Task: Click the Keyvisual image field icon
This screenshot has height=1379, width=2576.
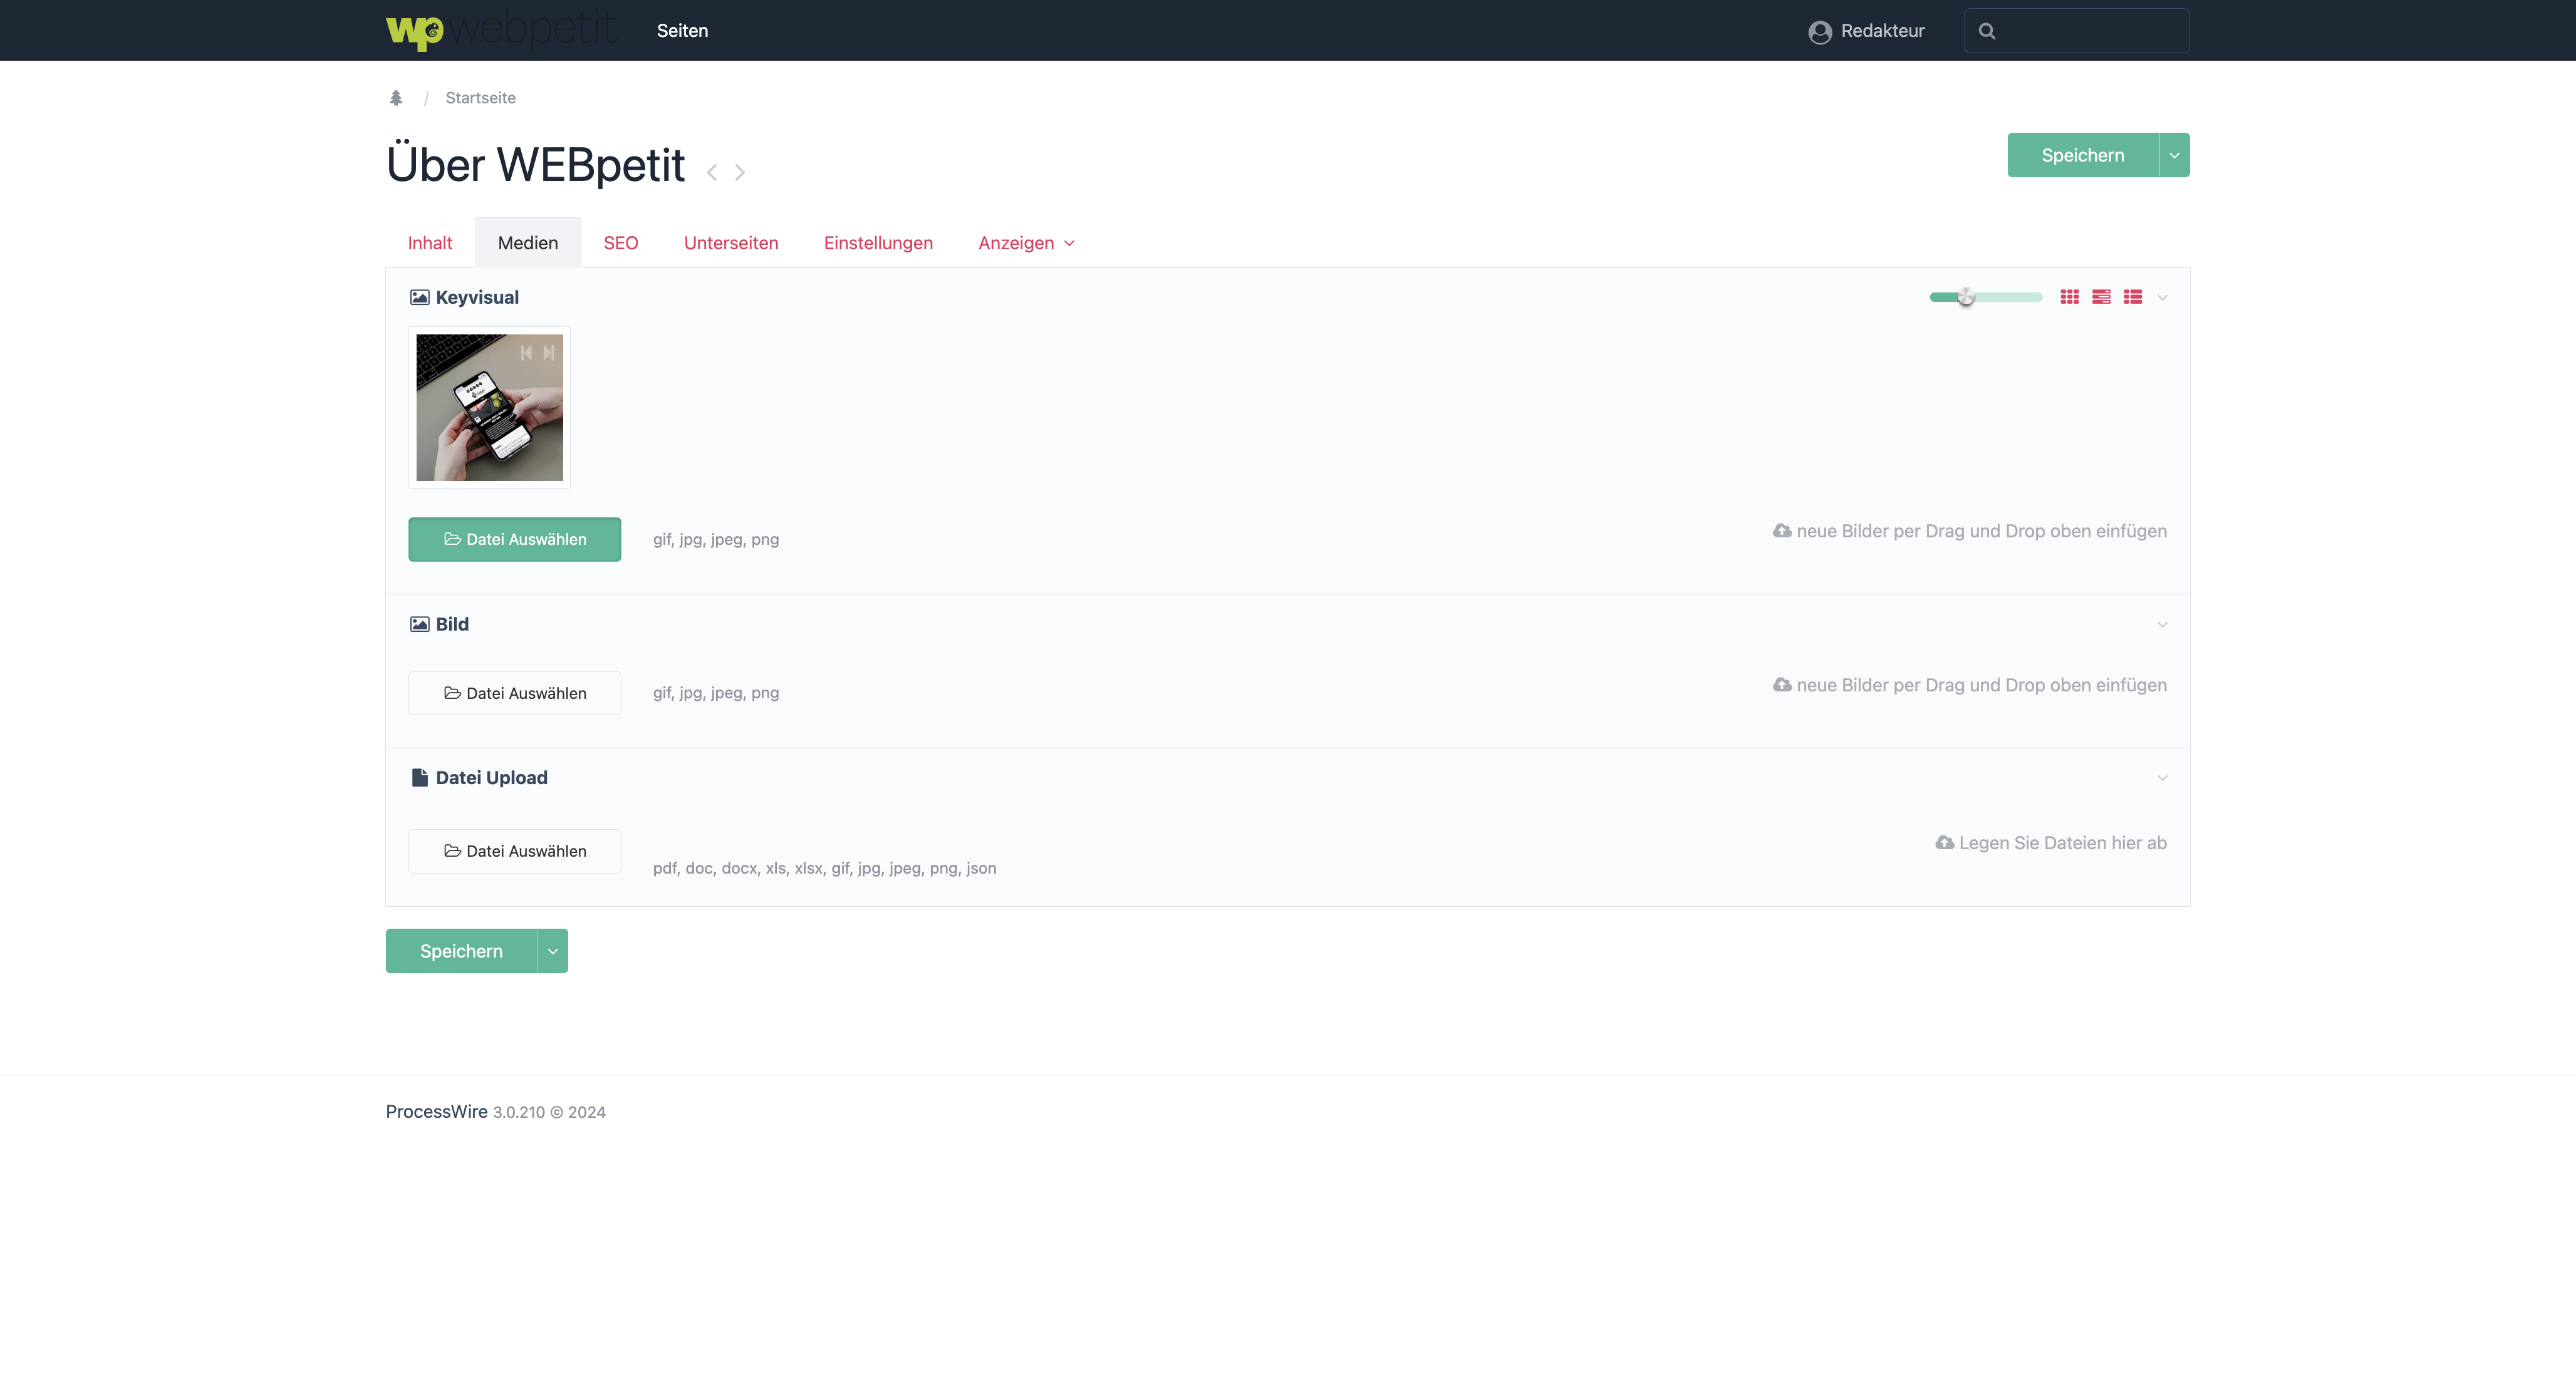Action: pyautogui.click(x=419, y=297)
